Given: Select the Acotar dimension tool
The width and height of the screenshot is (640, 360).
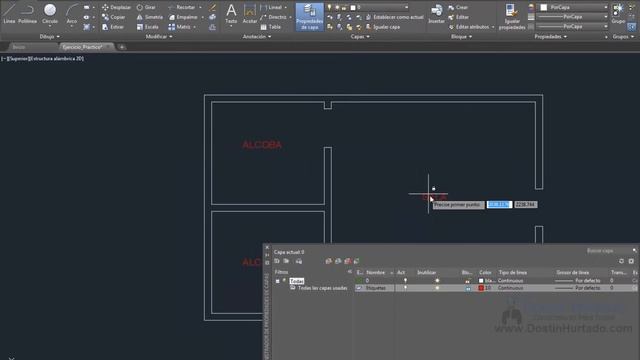Looking at the screenshot, I should (250, 14).
